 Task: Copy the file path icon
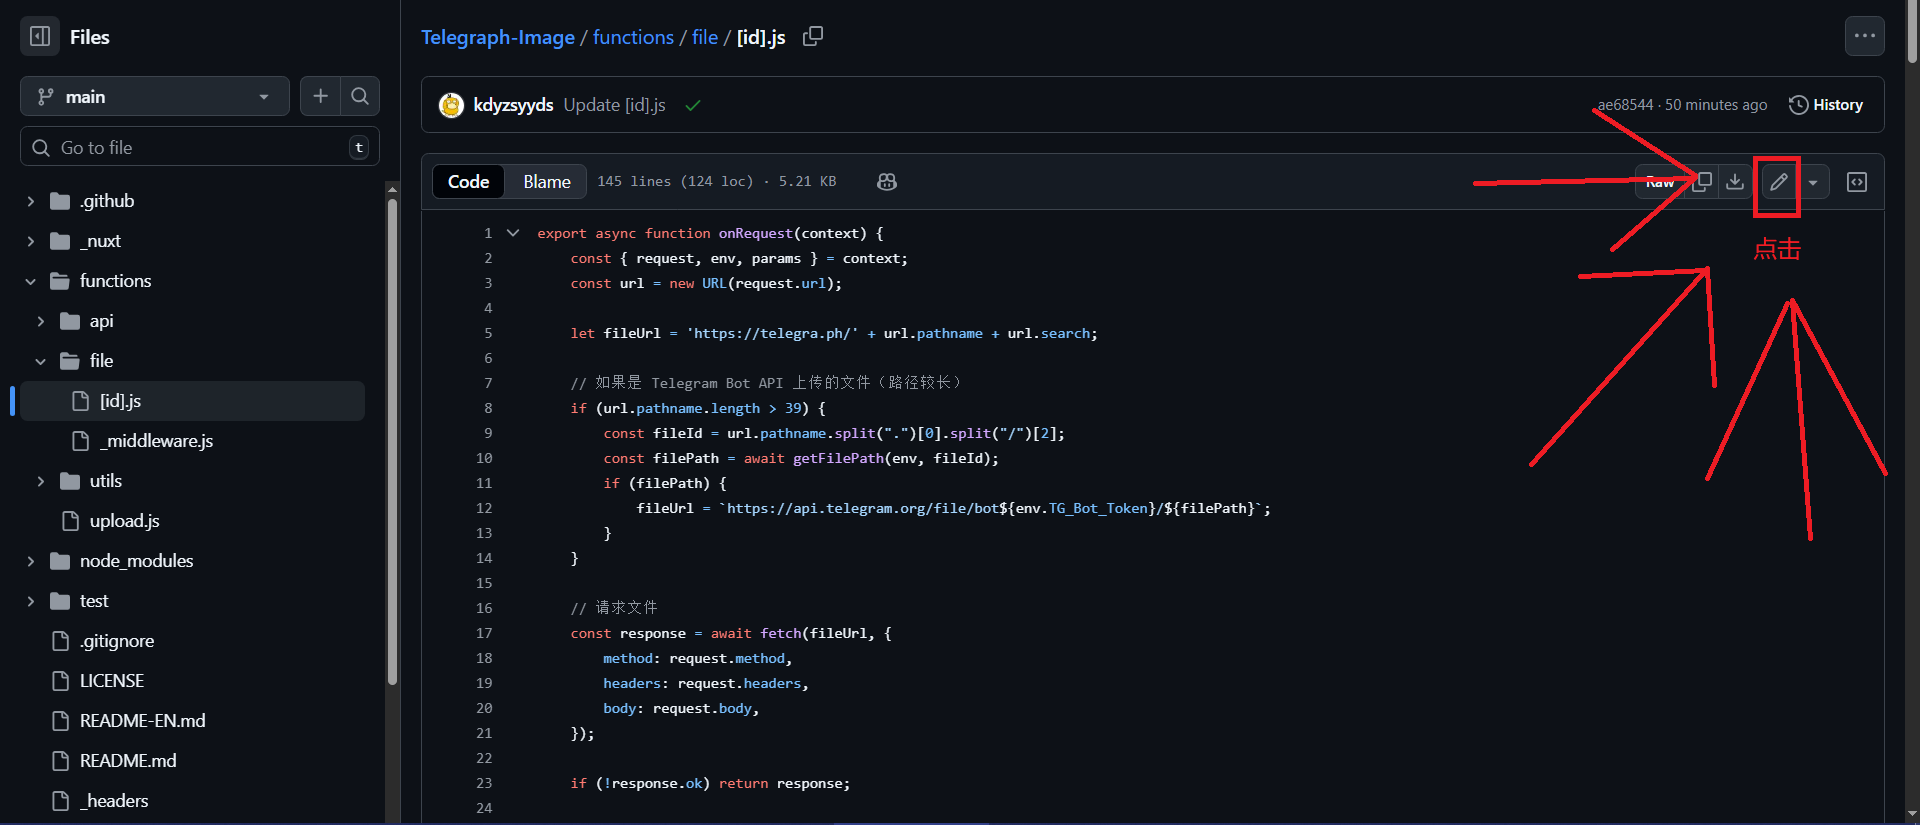(813, 36)
